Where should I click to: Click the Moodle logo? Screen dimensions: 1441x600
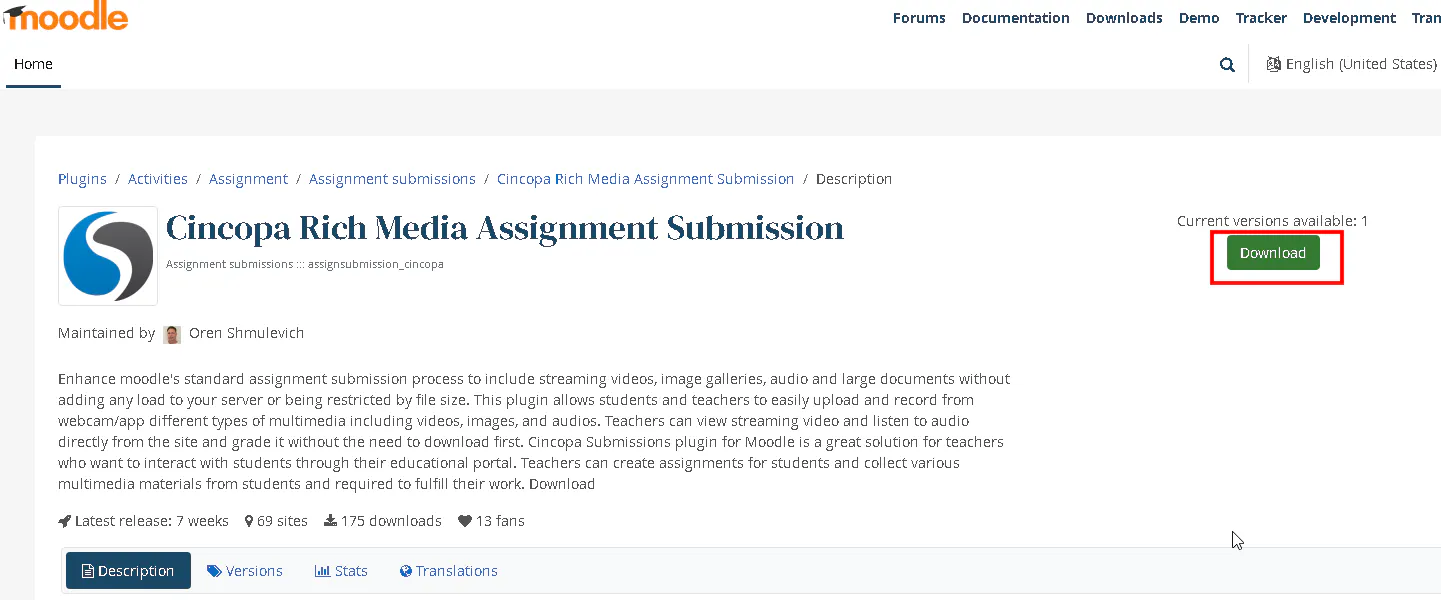[65, 16]
